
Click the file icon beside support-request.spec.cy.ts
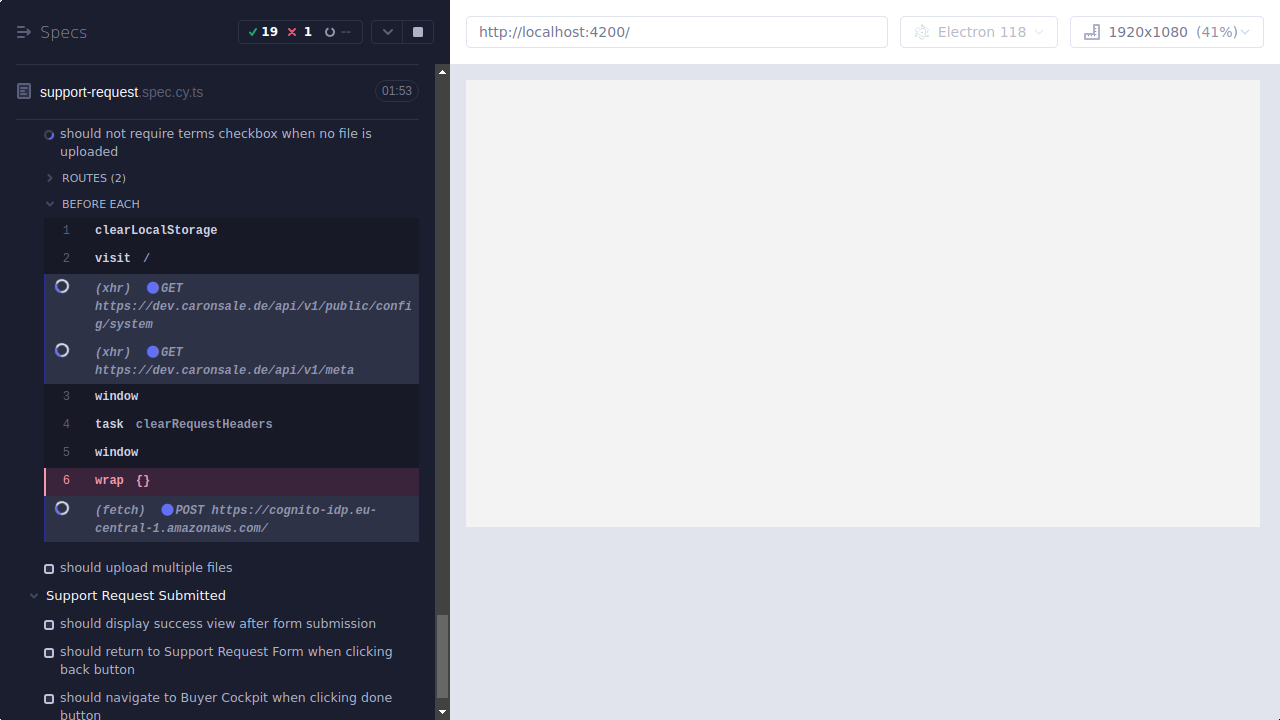click(22, 90)
